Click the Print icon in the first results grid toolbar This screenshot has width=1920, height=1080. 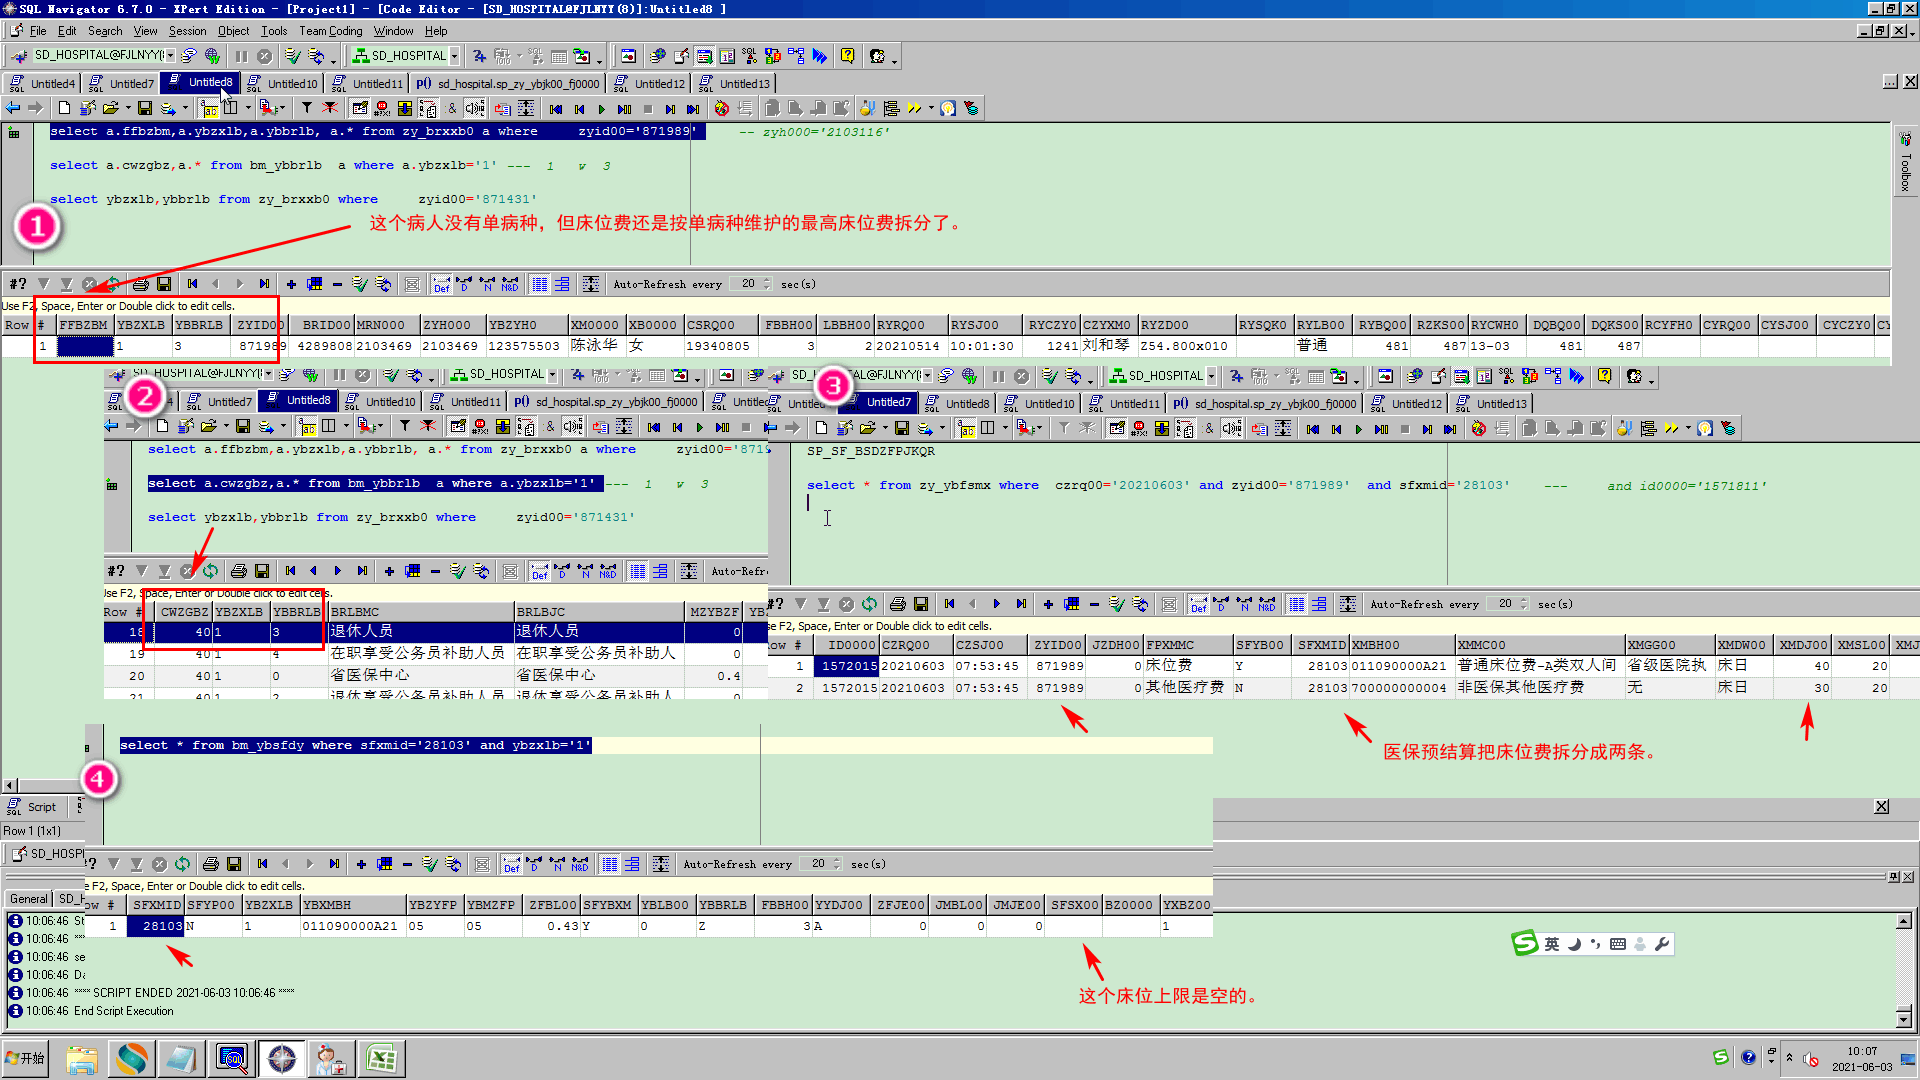pos(141,284)
